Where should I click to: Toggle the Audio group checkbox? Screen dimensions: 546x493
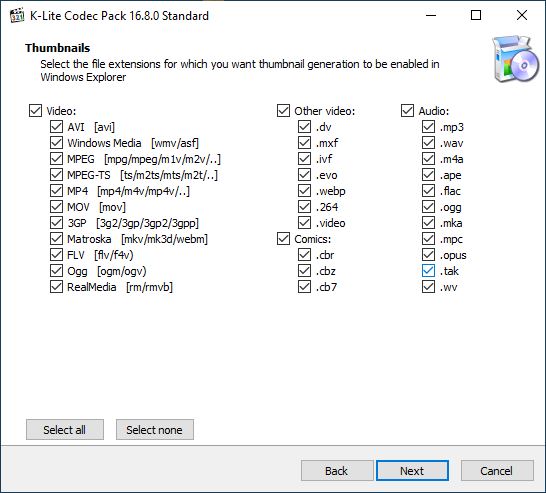pyautogui.click(x=407, y=111)
